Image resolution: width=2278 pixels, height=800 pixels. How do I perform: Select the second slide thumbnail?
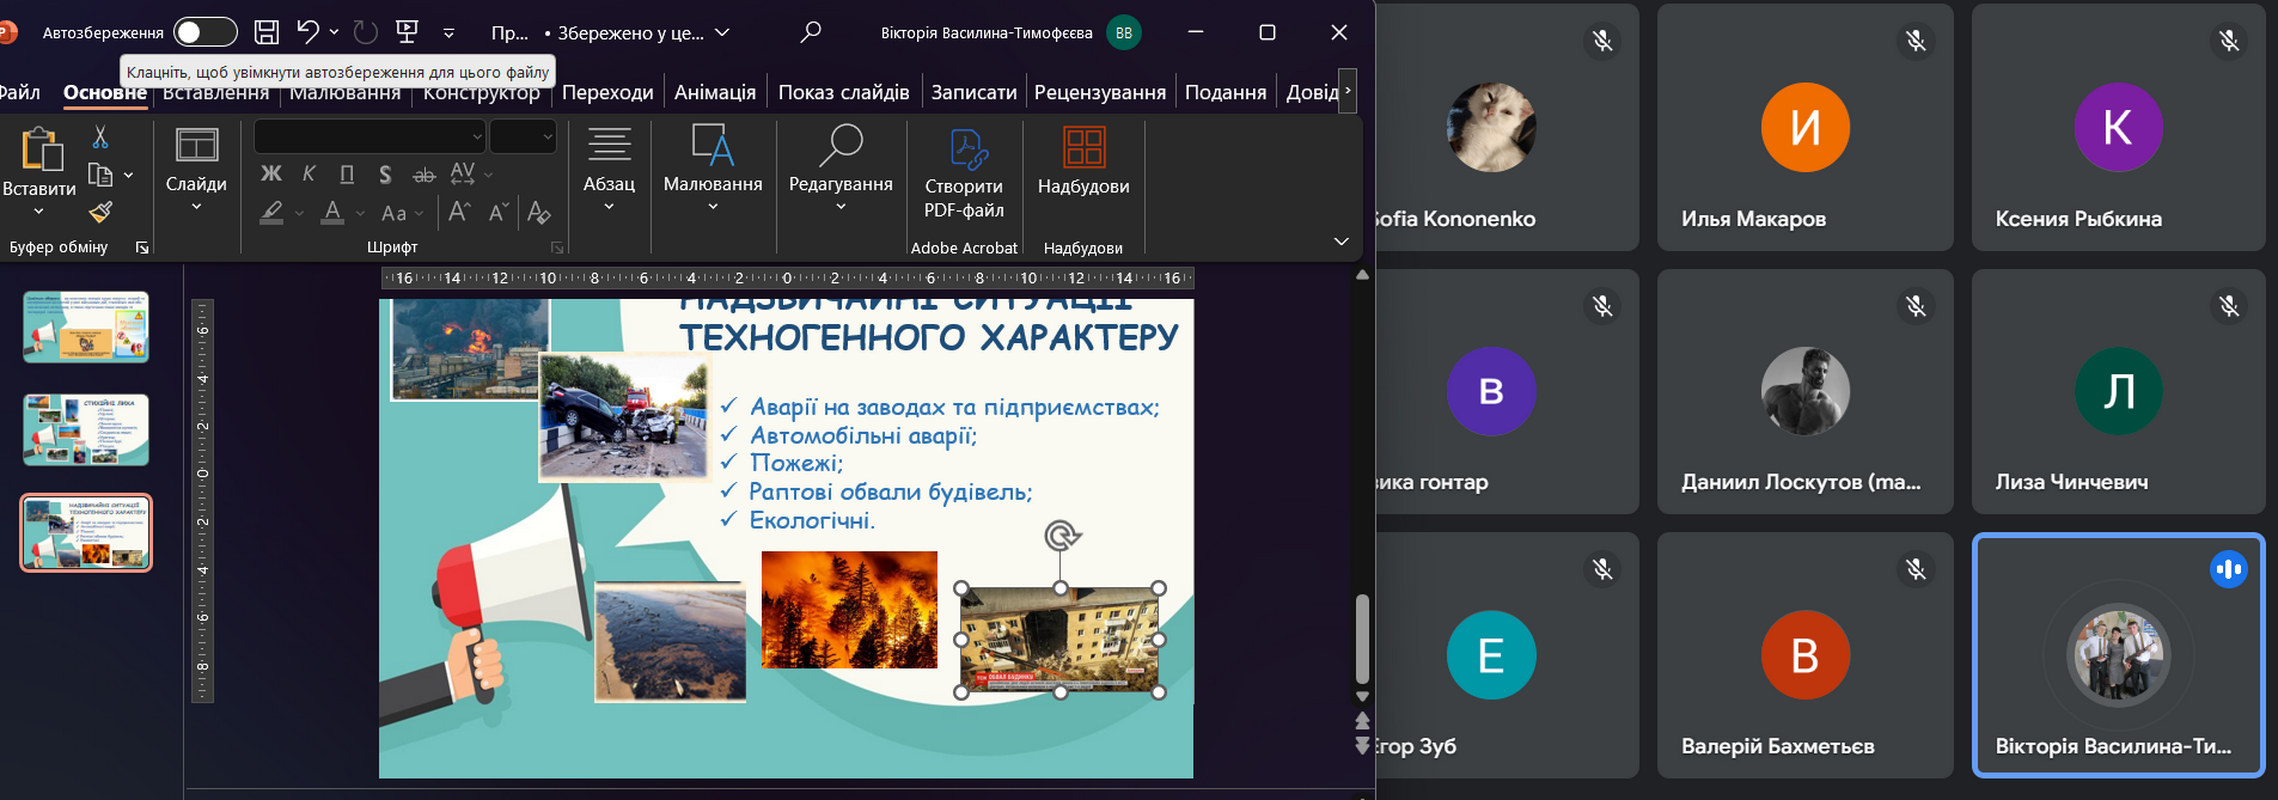[86, 429]
